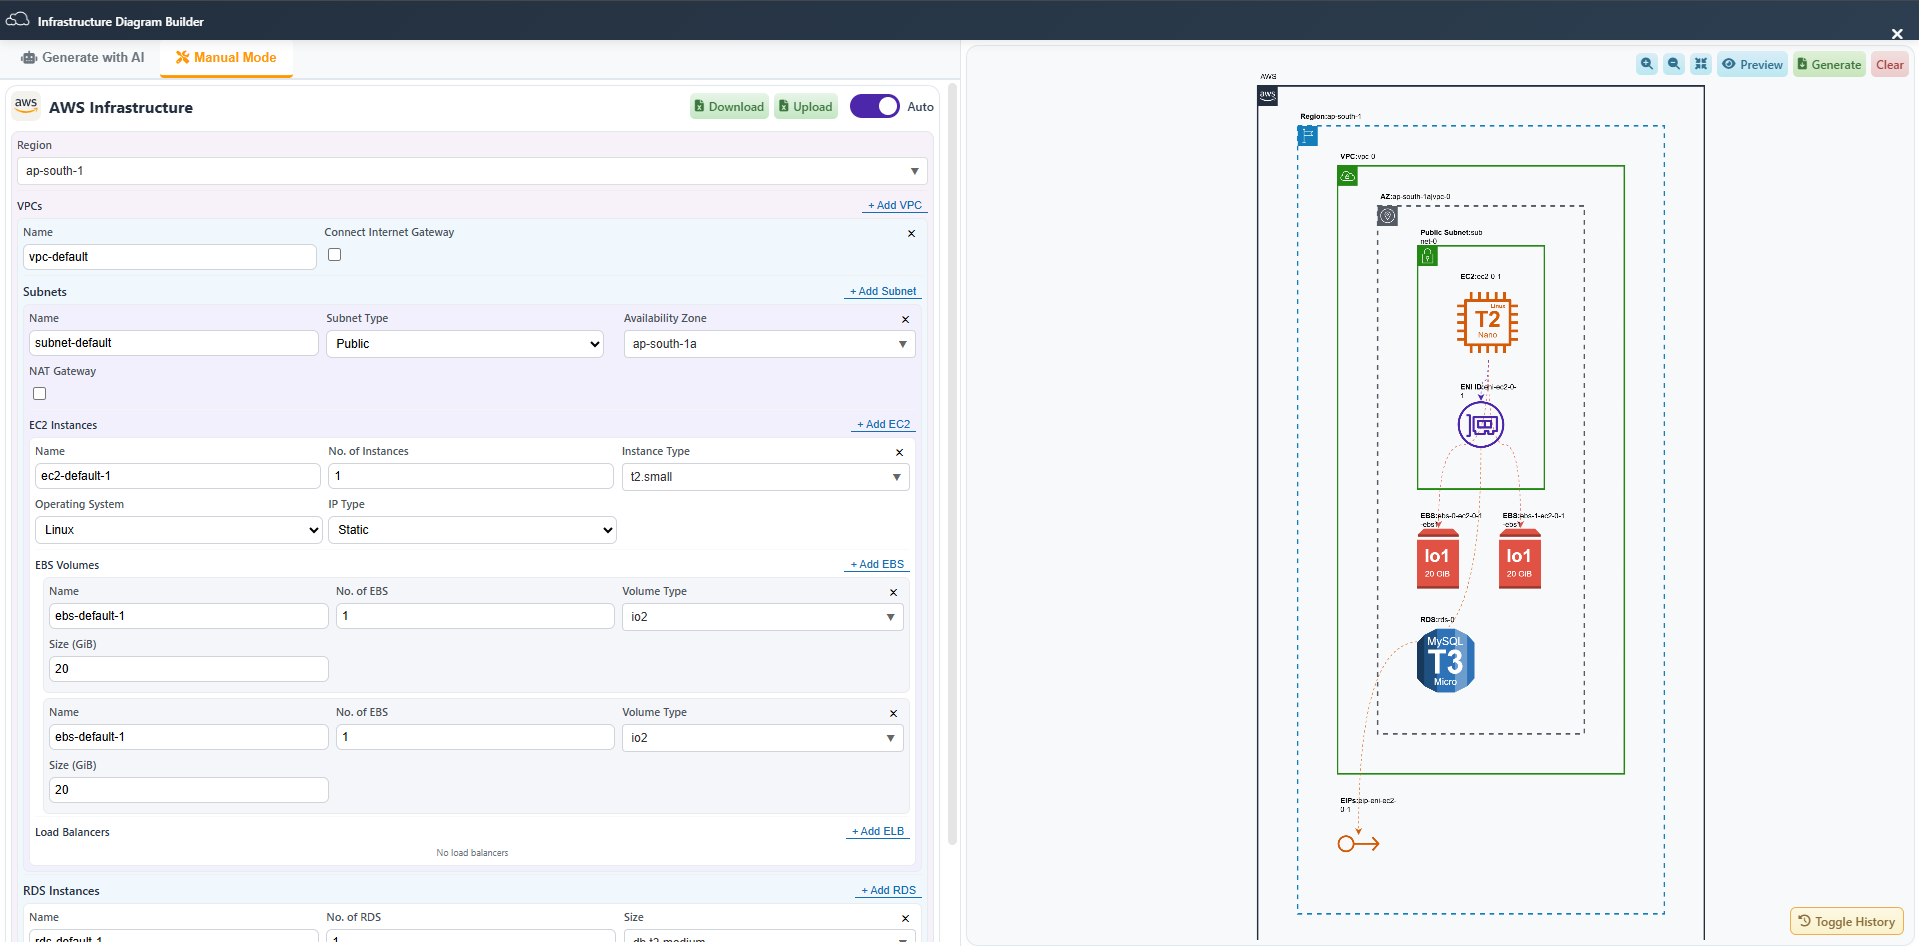Select the orange Elastic IP icon

1358,844
